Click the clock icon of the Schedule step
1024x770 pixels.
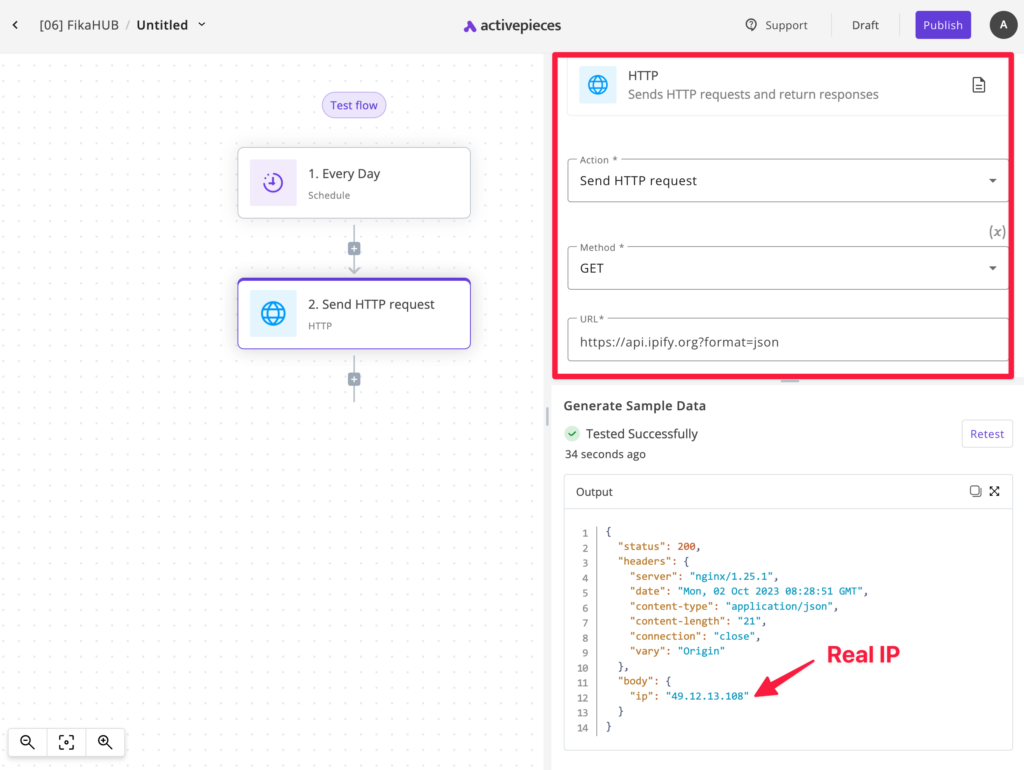click(x=273, y=183)
